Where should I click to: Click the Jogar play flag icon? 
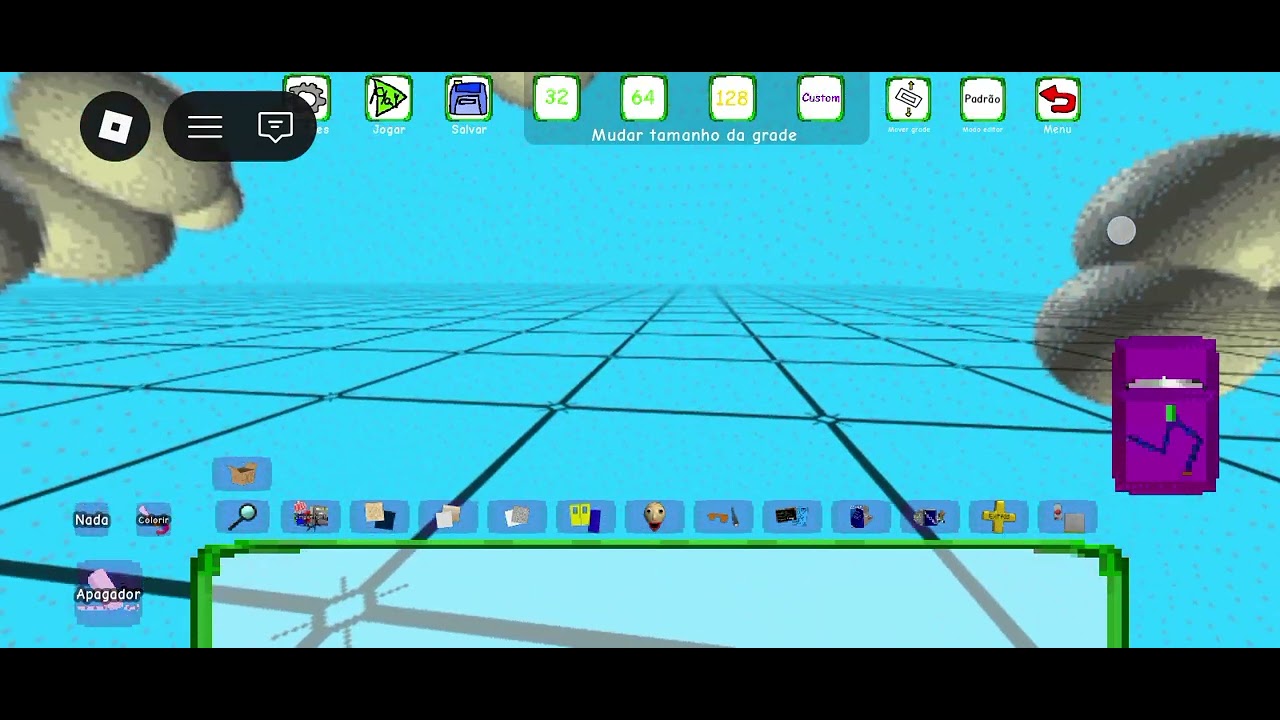click(388, 98)
